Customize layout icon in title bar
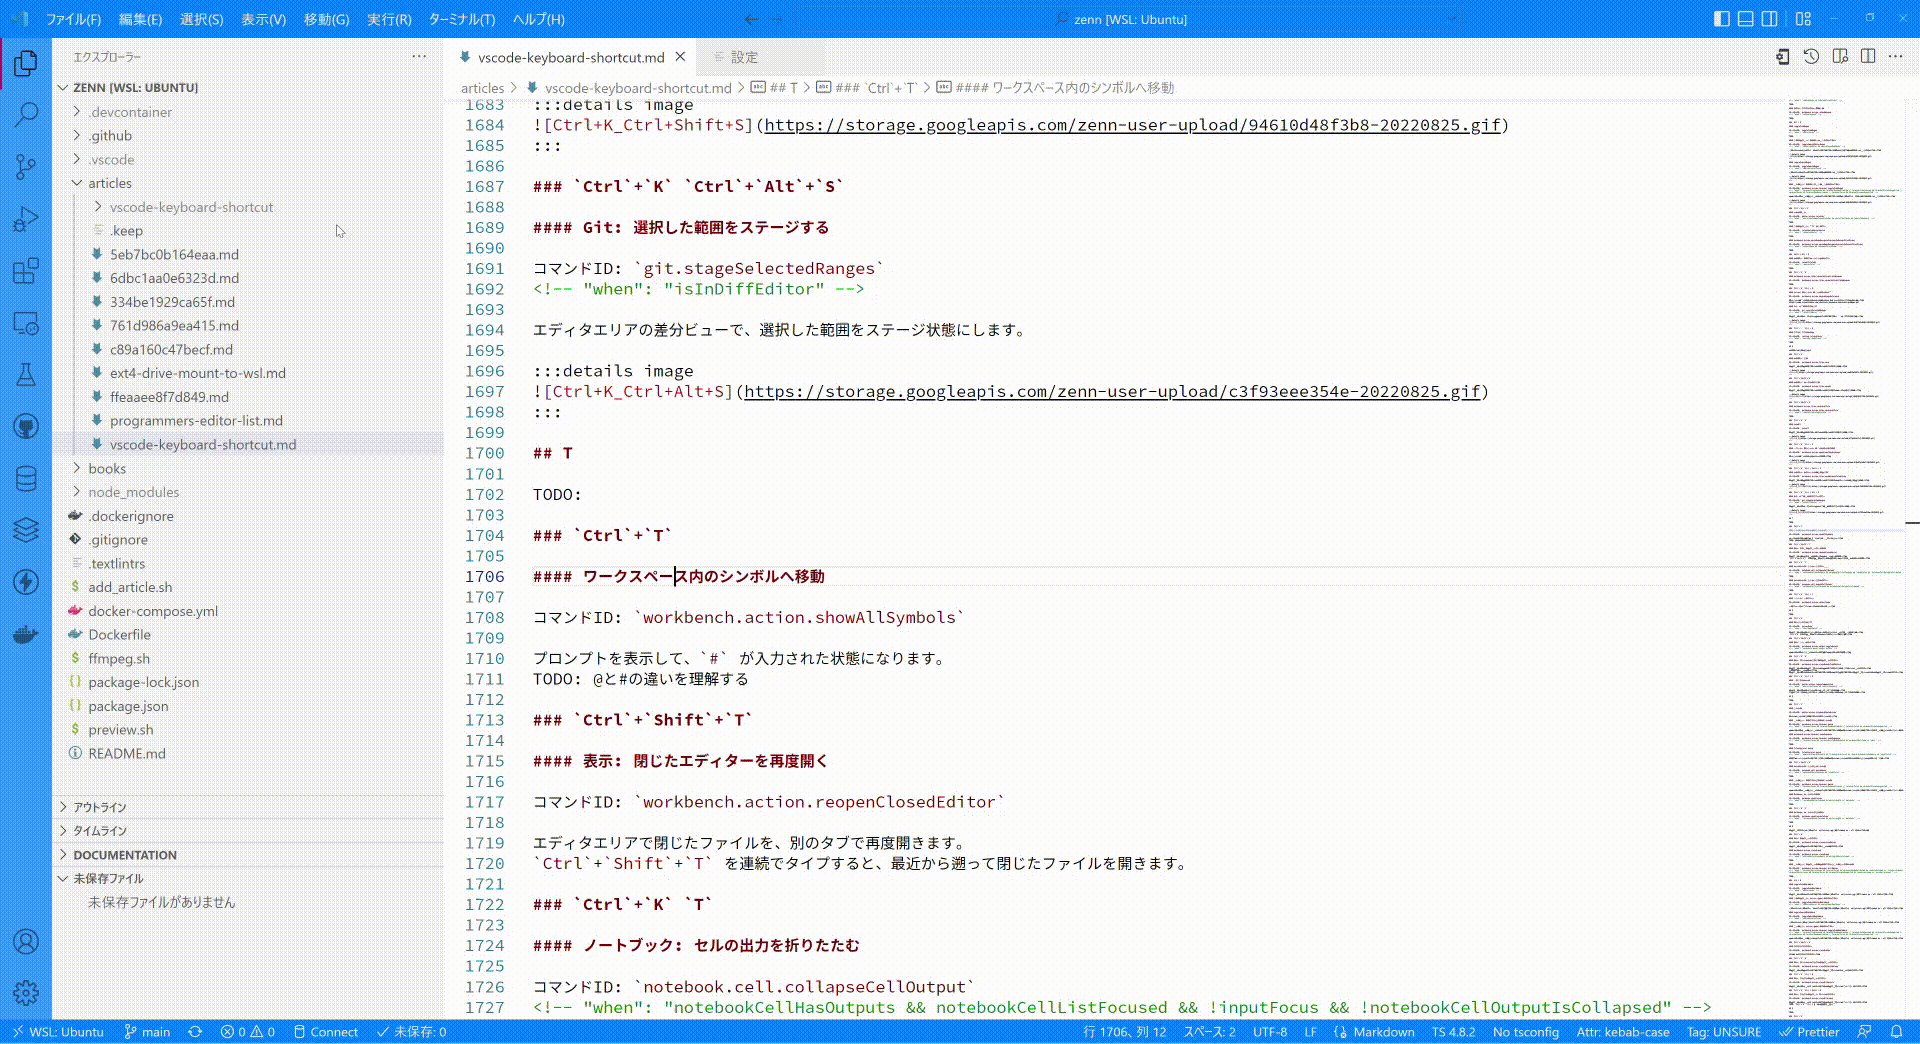The image size is (1920, 1044). [x=1803, y=19]
